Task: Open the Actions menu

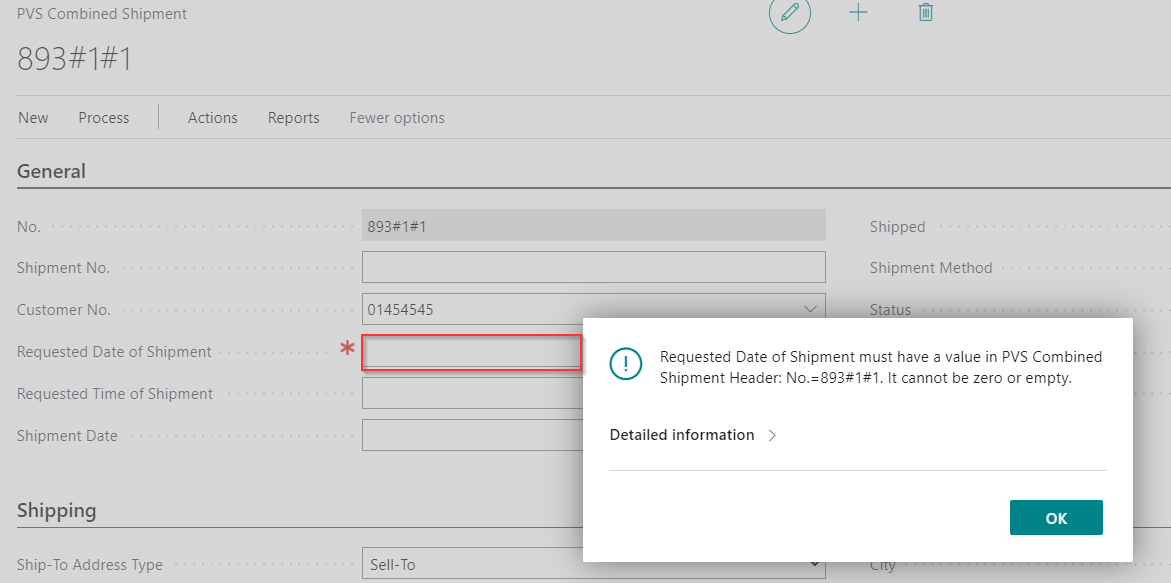Action: point(213,118)
